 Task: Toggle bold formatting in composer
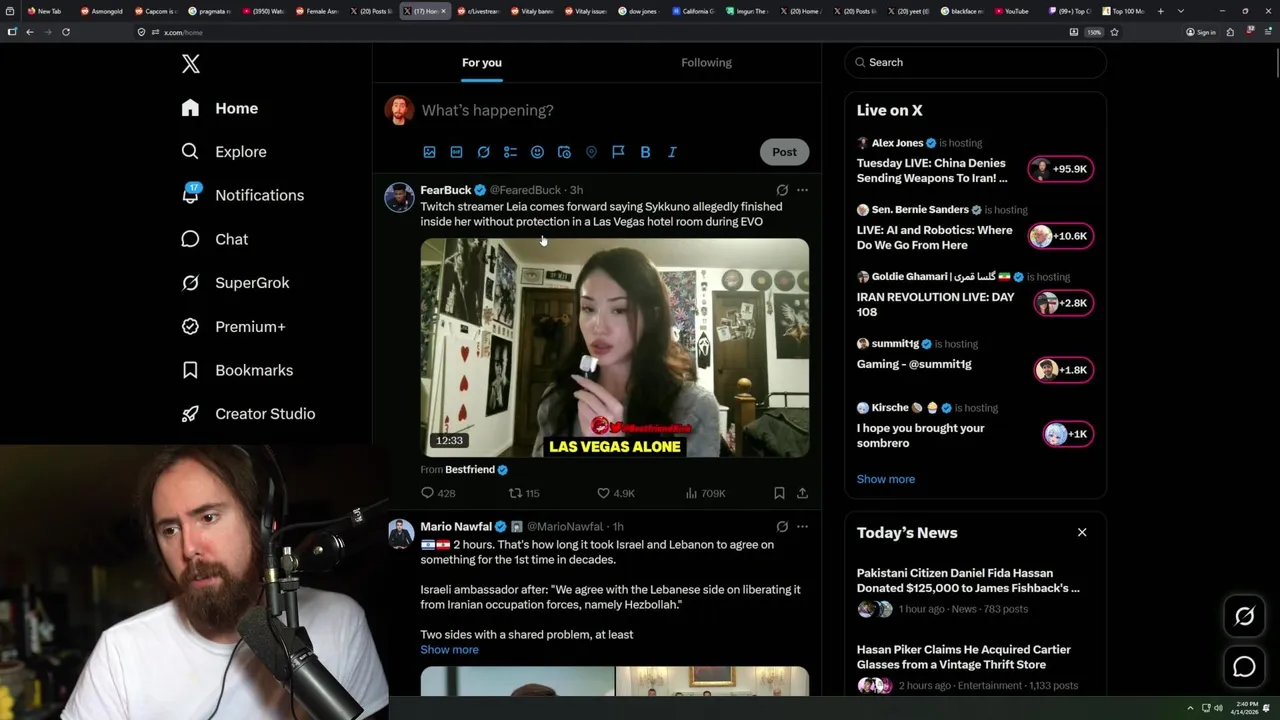pyautogui.click(x=645, y=152)
